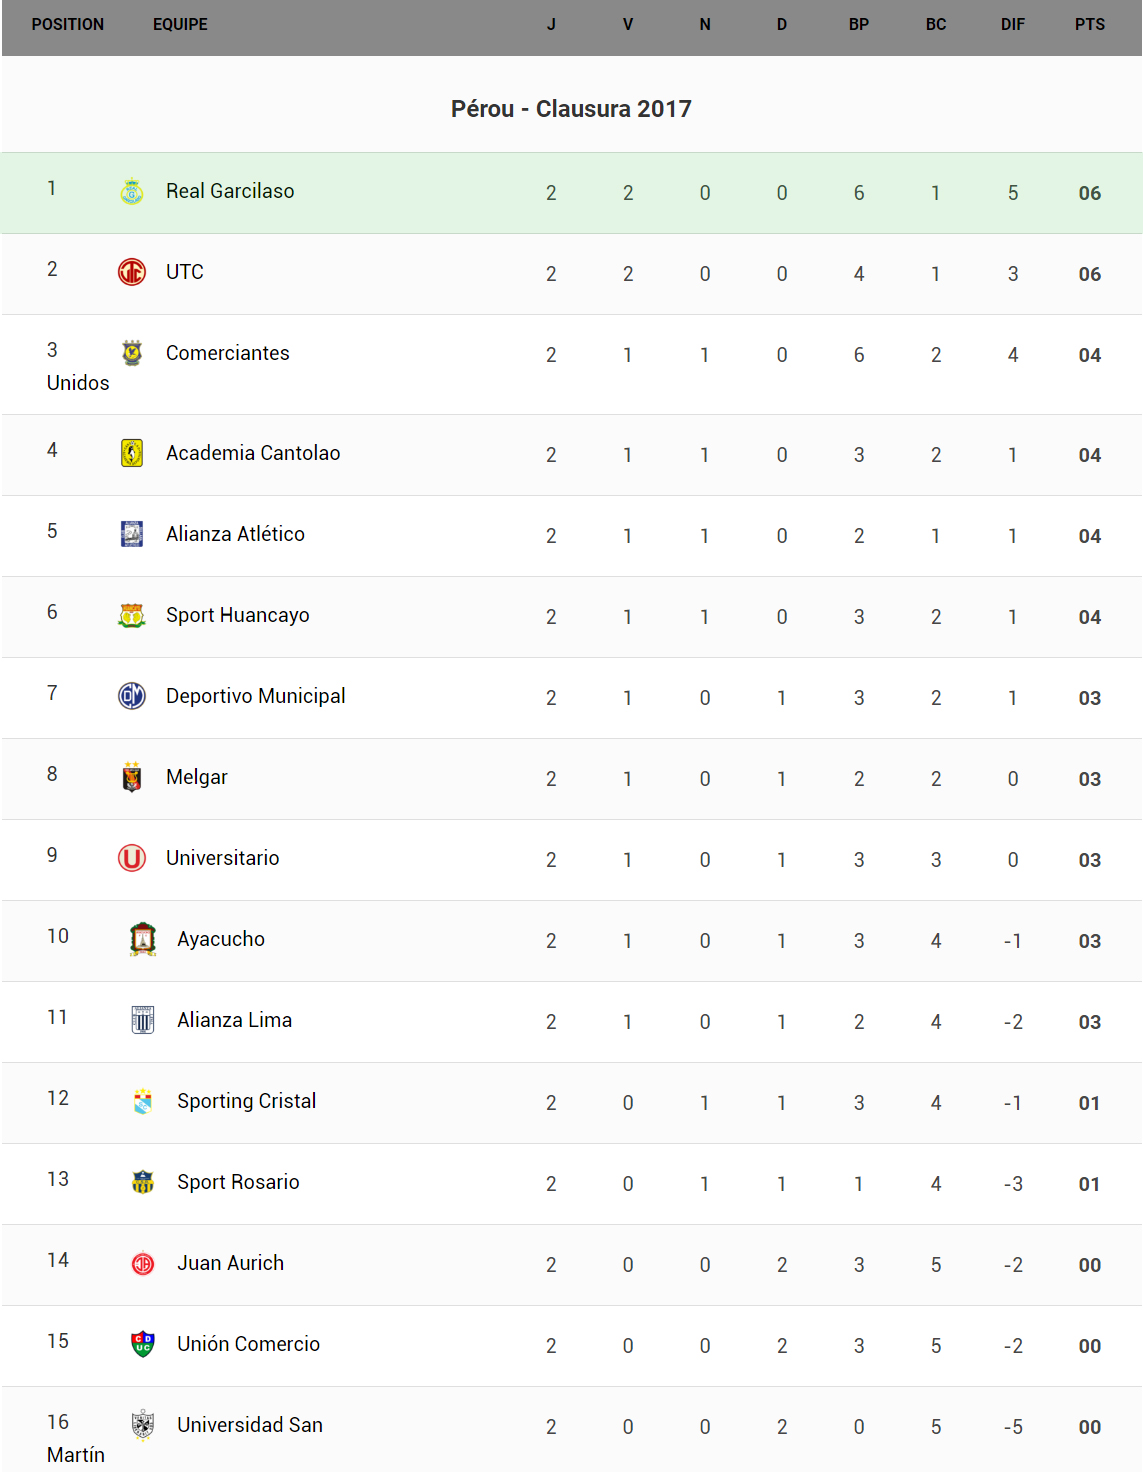Open the Alianza Atlético team link
Screen dimensions: 1143x1472
(235, 534)
